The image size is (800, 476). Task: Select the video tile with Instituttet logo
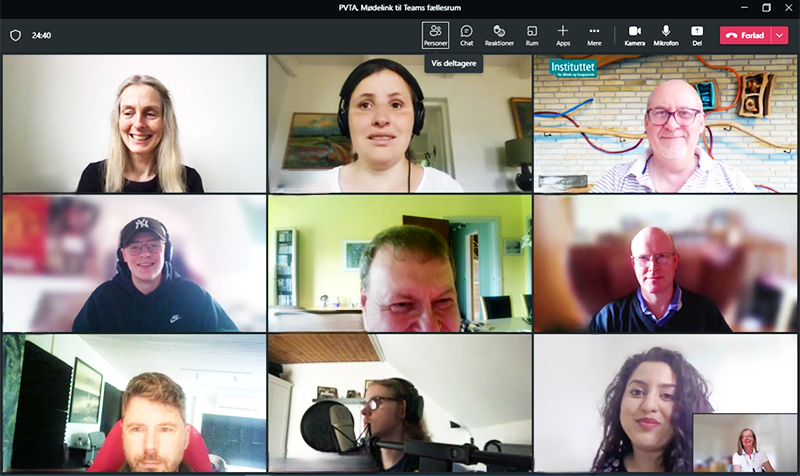coord(665,123)
